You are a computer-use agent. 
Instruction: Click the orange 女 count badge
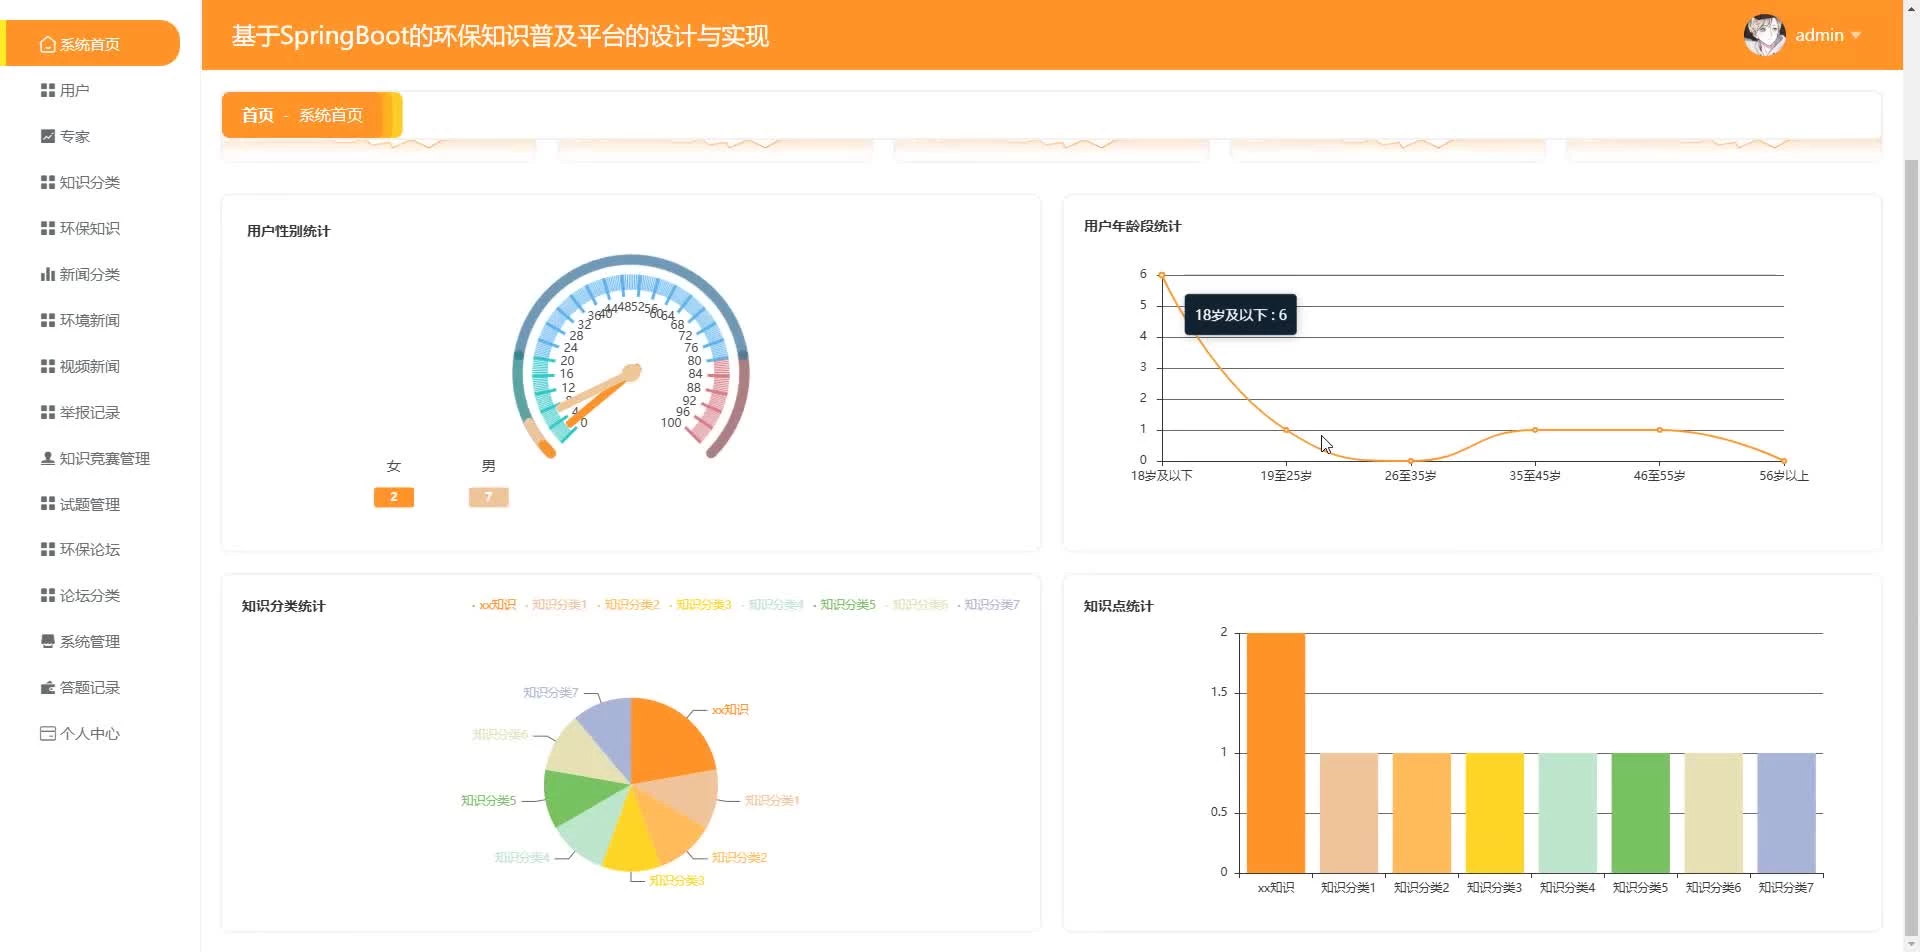[x=394, y=497]
